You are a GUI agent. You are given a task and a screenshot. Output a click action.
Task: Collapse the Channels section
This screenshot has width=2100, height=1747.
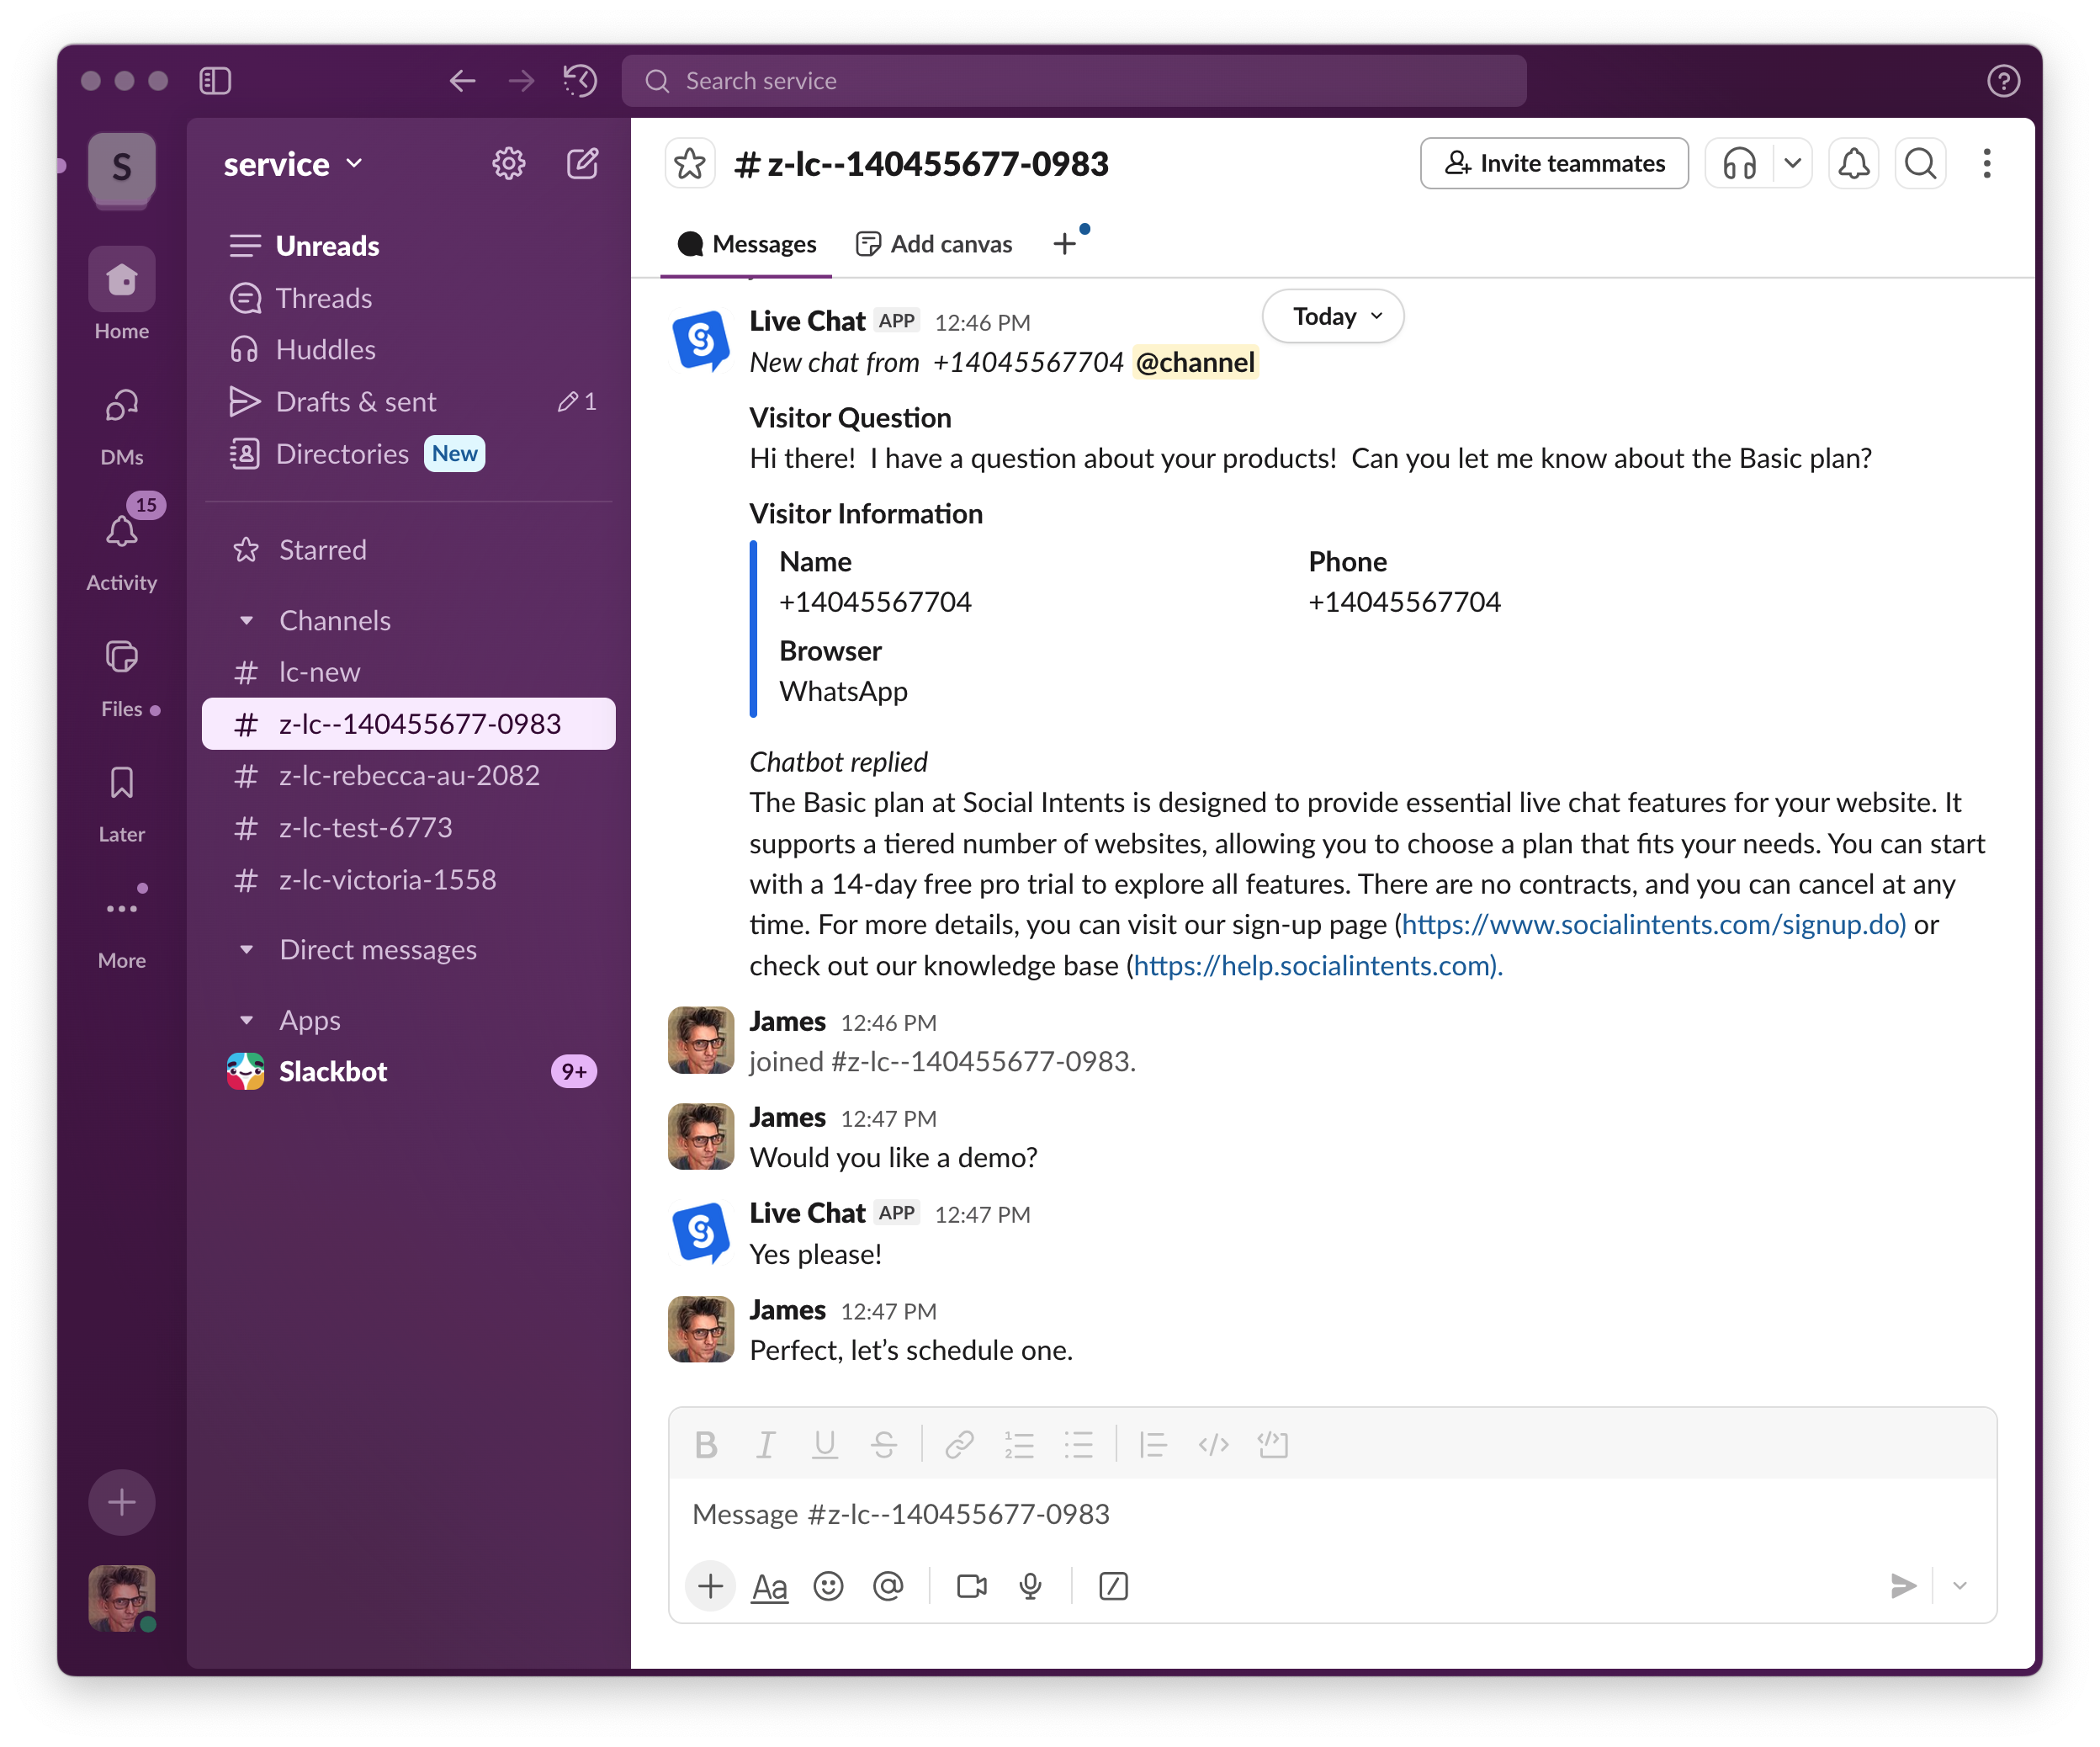[248, 620]
